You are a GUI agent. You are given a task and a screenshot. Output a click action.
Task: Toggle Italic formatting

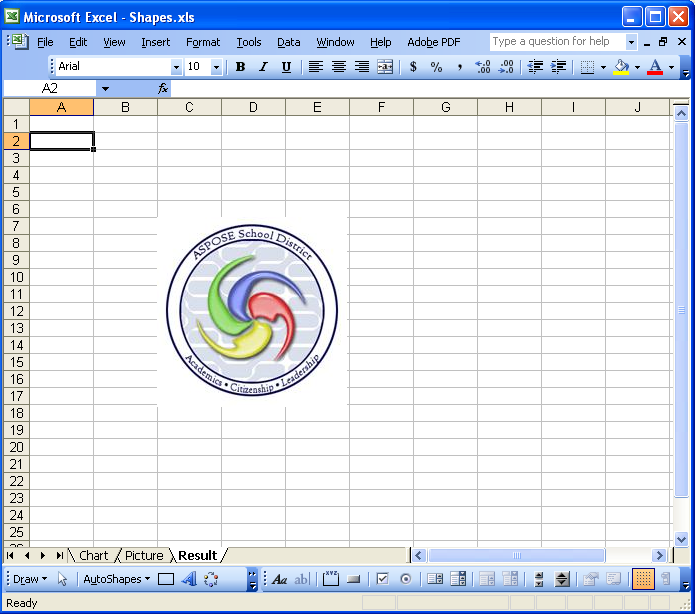264,67
